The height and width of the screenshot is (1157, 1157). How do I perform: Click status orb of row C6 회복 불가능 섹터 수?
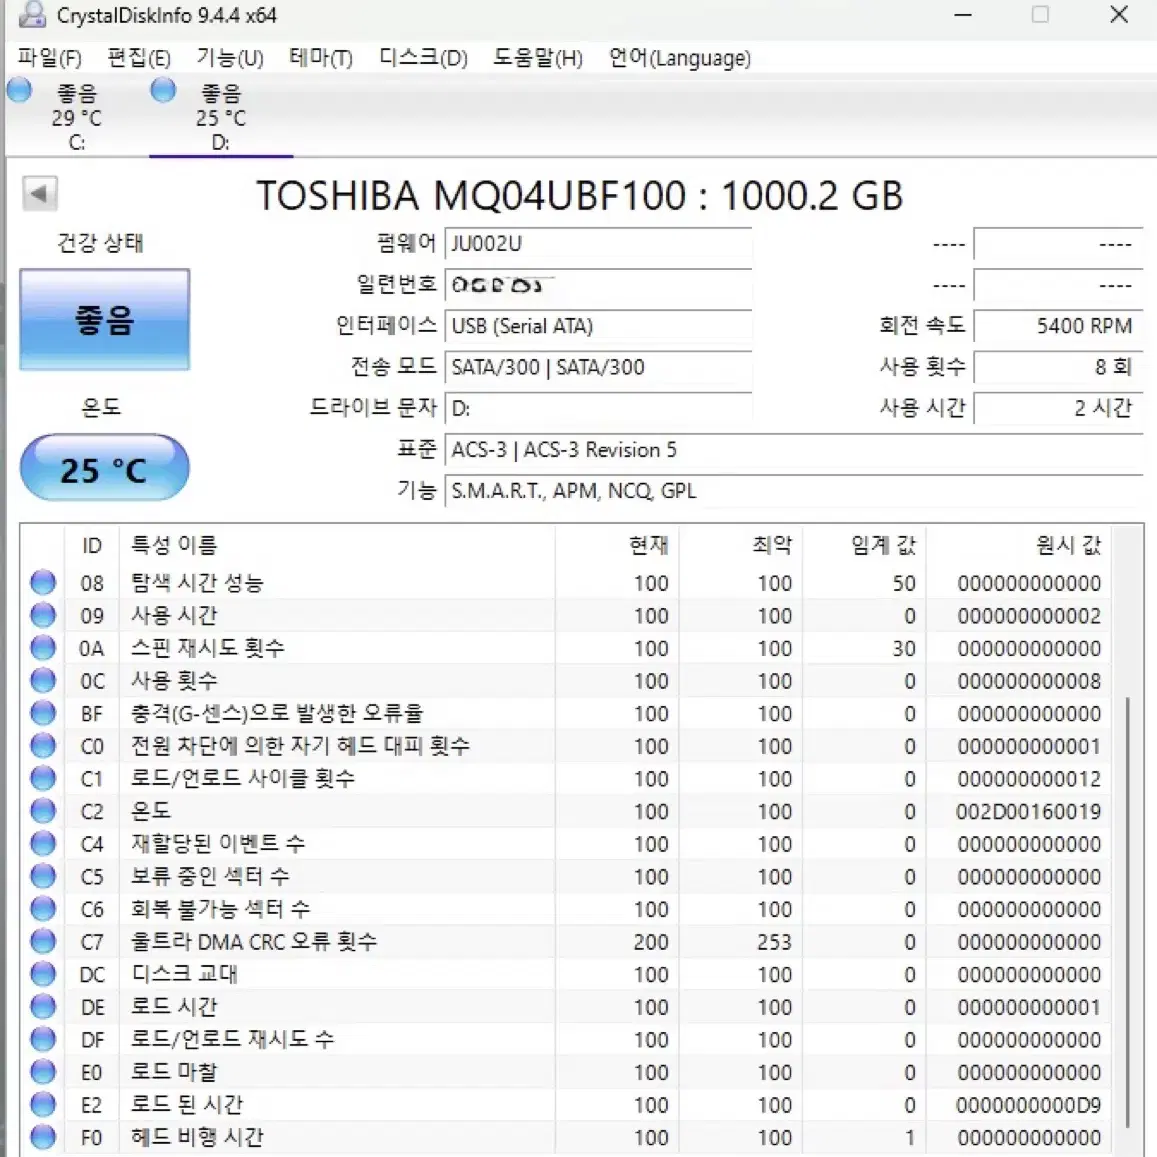tap(43, 908)
